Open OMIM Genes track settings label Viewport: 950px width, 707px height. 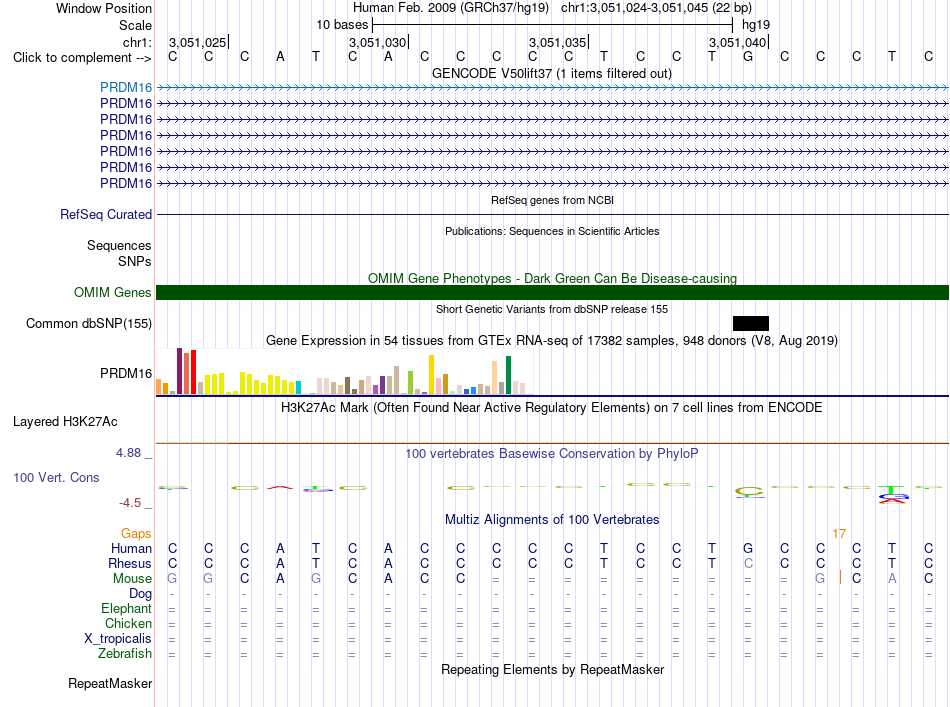point(113,293)
